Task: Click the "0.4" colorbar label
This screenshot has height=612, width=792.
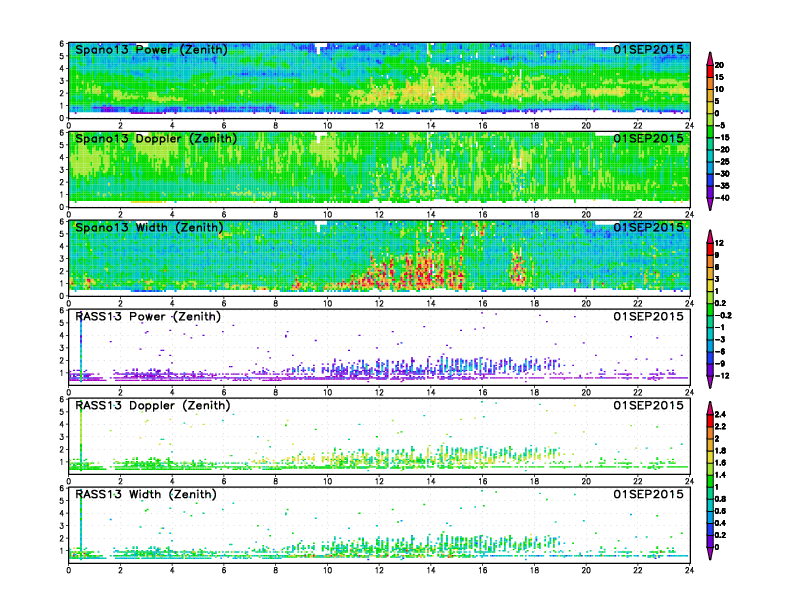Action: click(x=720, y=523)
